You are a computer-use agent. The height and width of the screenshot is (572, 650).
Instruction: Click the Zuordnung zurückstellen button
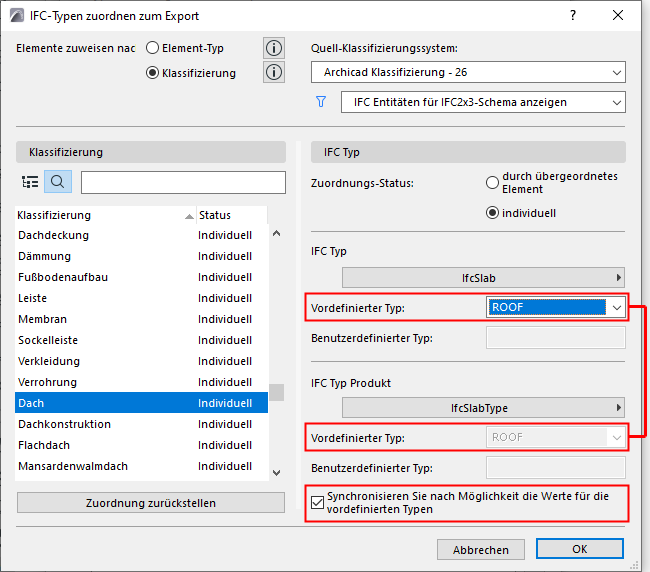[150, 503]
